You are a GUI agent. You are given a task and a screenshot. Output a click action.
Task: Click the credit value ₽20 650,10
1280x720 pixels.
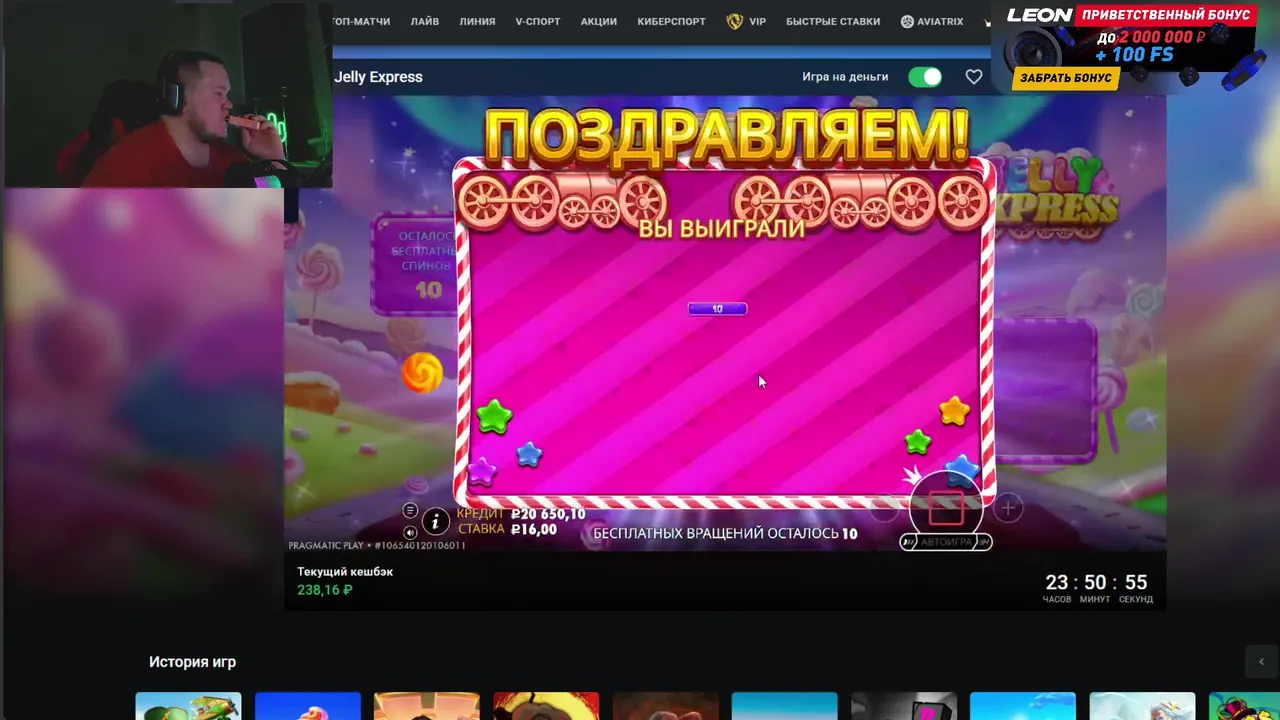tap(548, 514)
